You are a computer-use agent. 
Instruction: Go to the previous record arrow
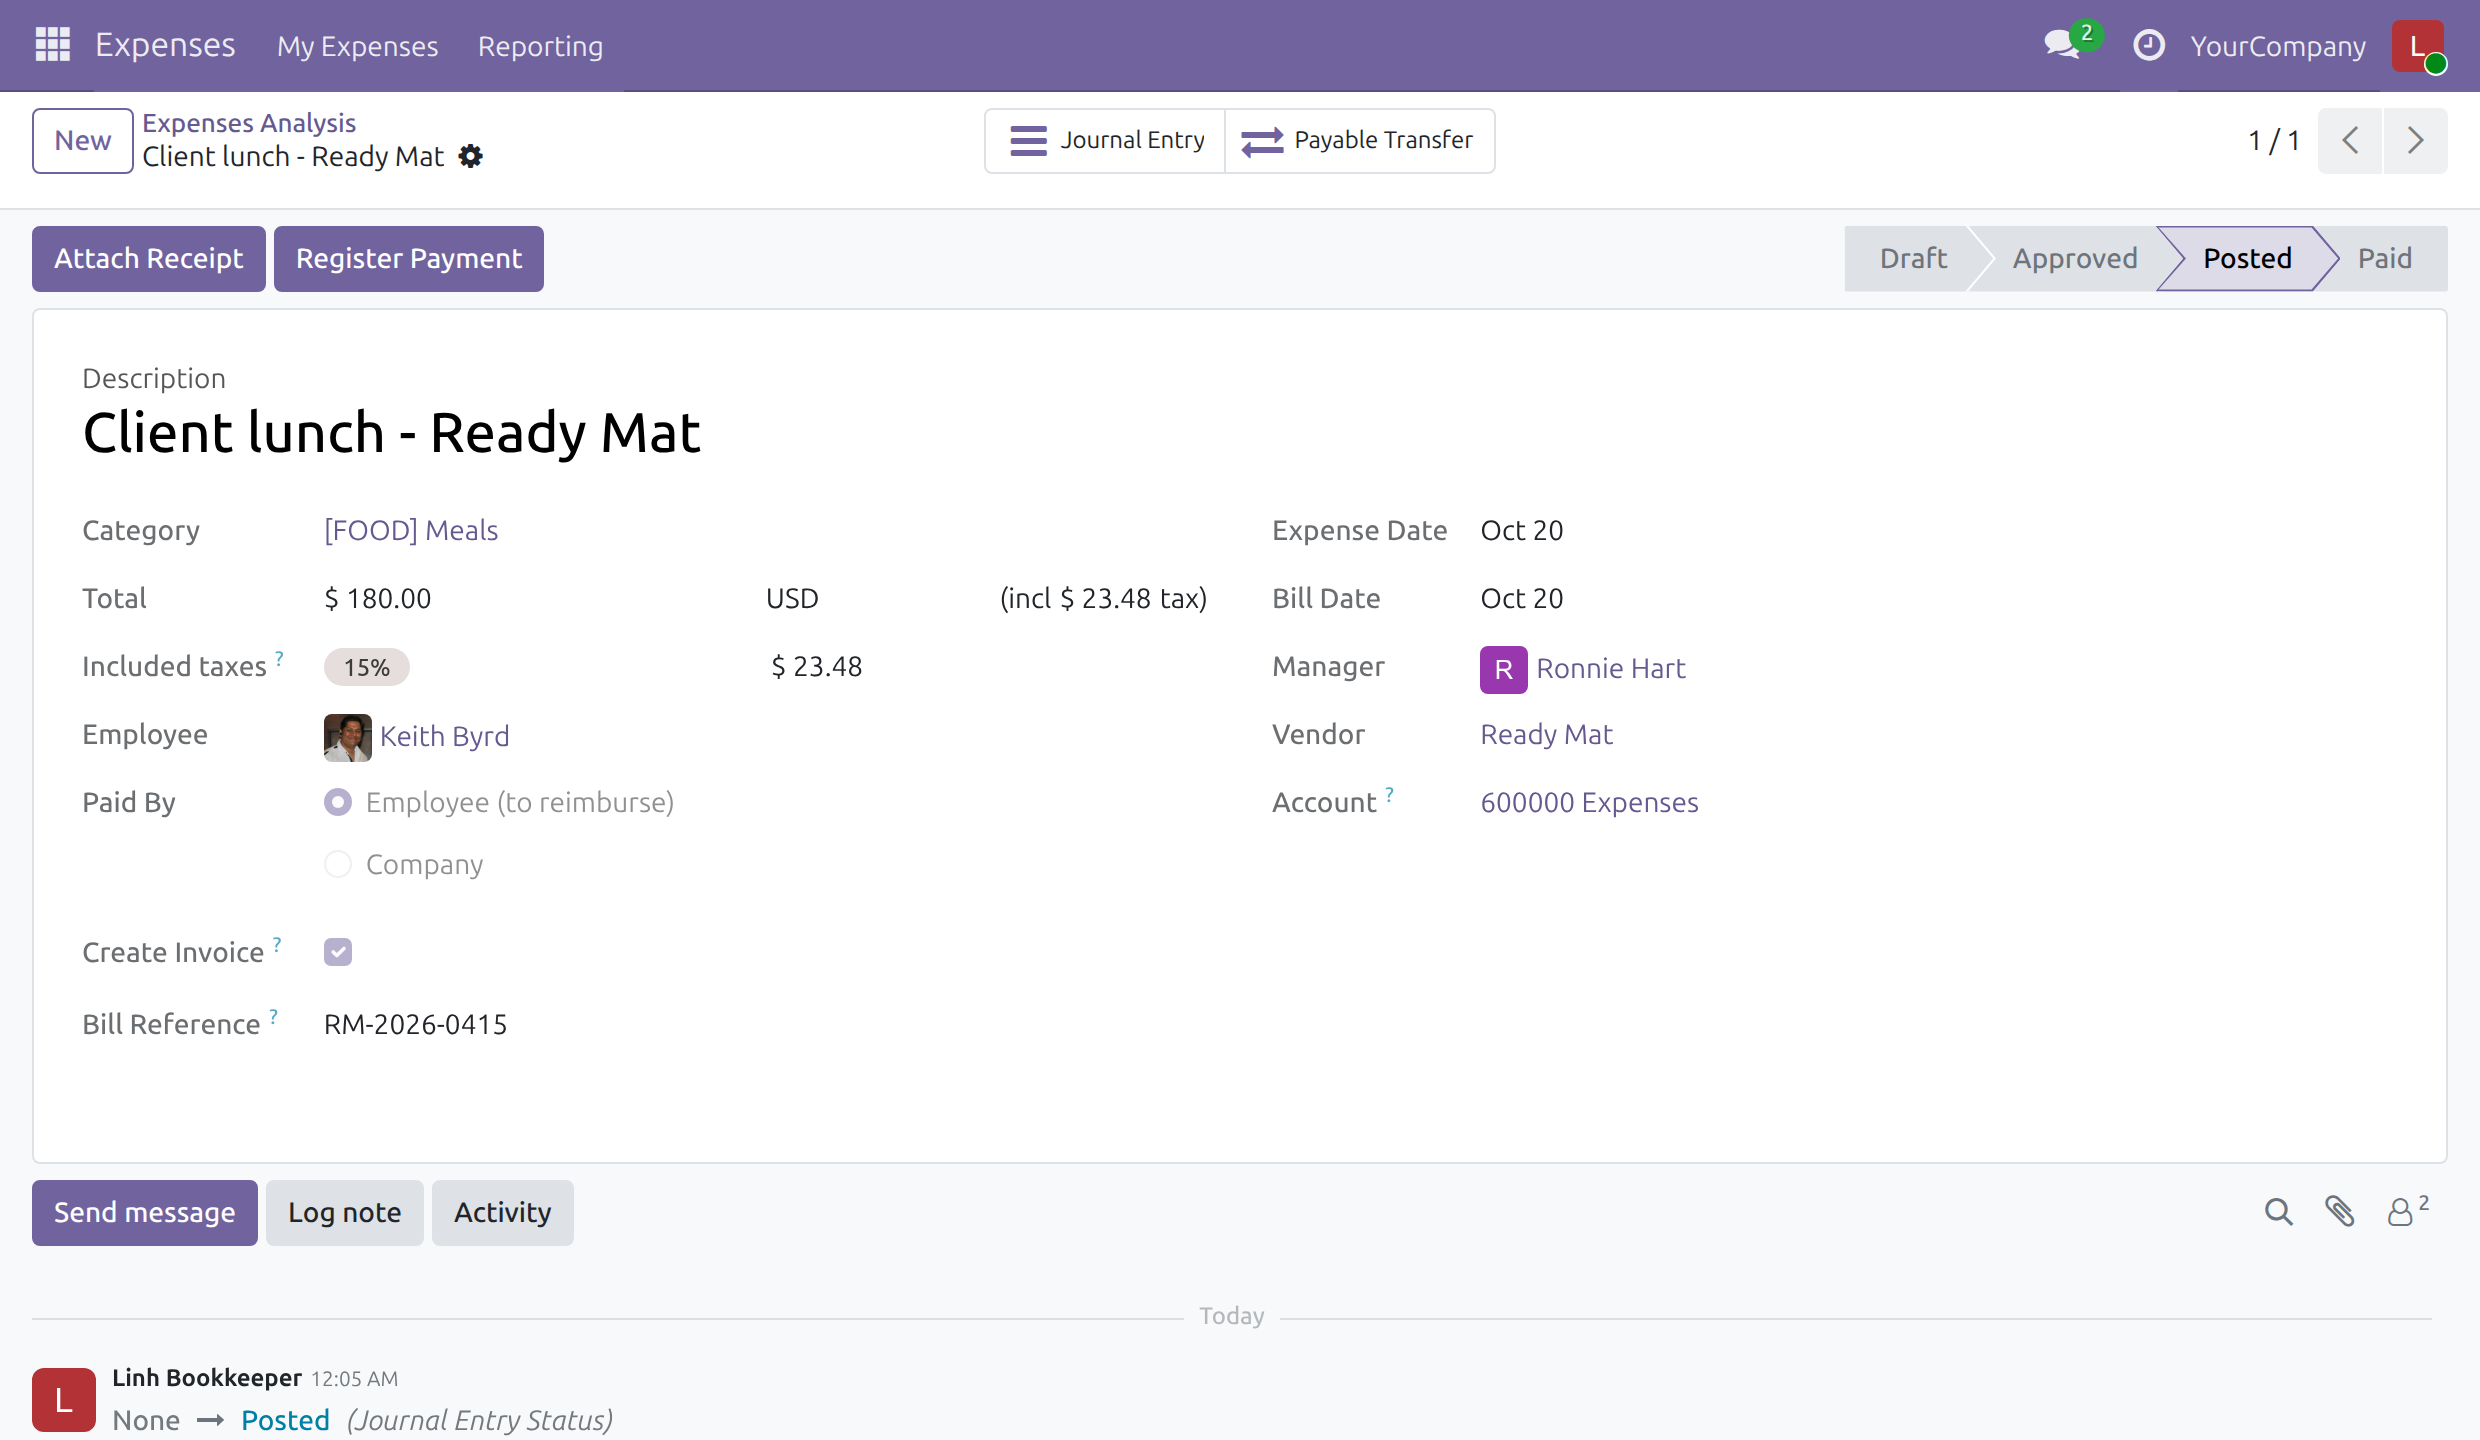click(x=2351, y=141)
